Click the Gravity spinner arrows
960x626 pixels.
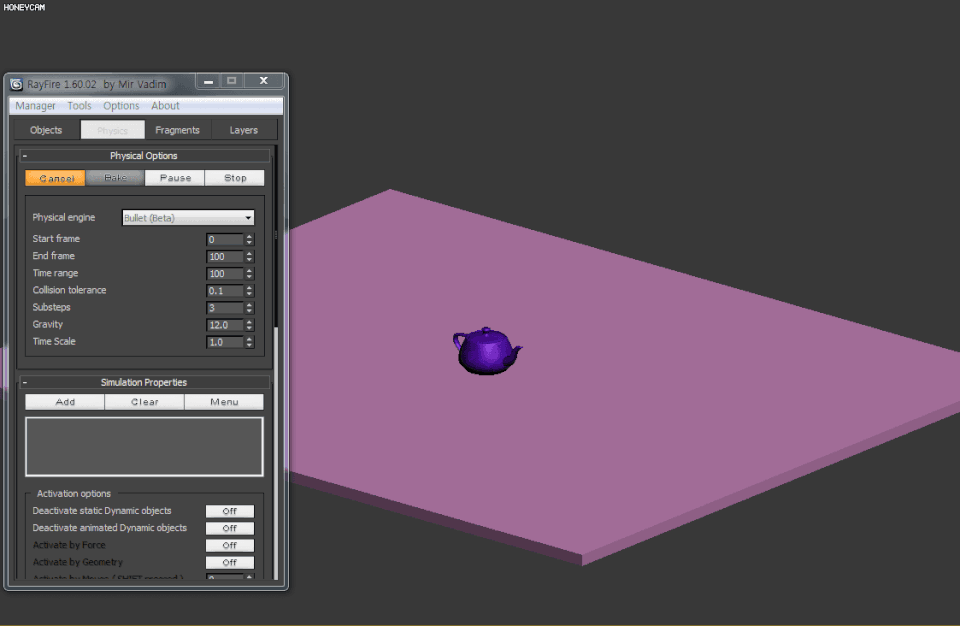249,325
